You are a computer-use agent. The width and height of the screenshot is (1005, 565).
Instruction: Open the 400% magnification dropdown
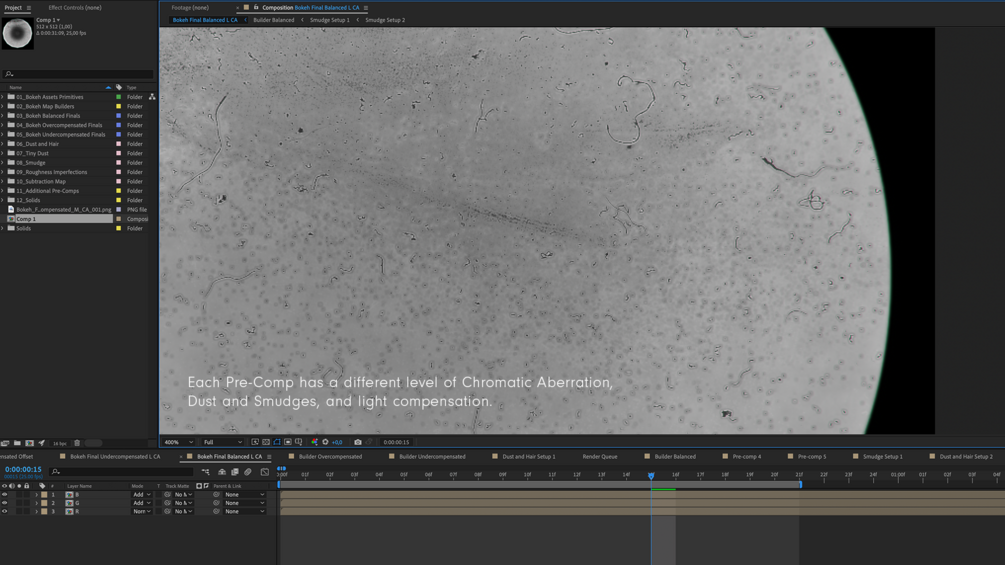[x=178, y=442]
